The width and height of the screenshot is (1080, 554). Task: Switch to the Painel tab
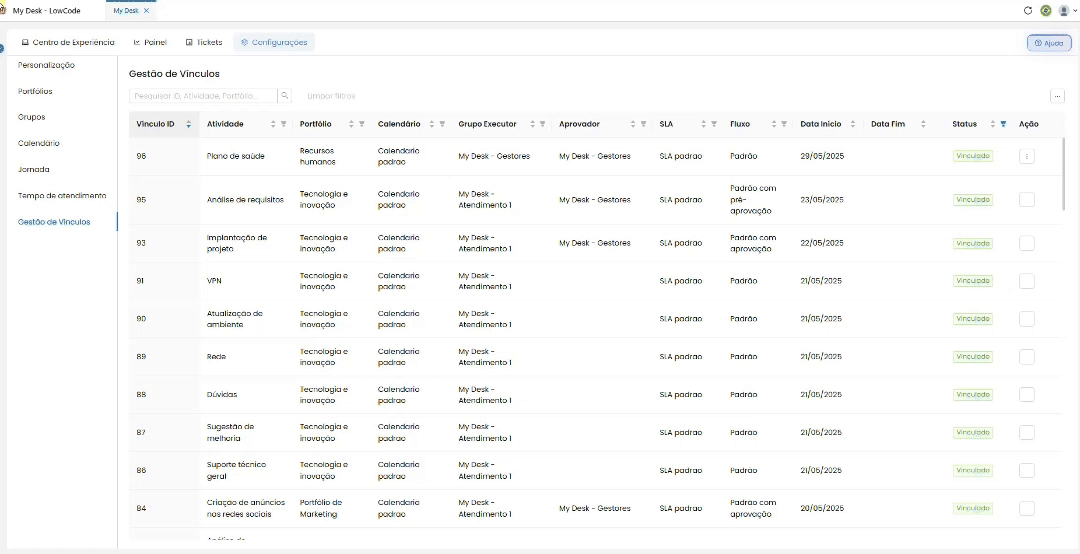(x=150, y=43)
